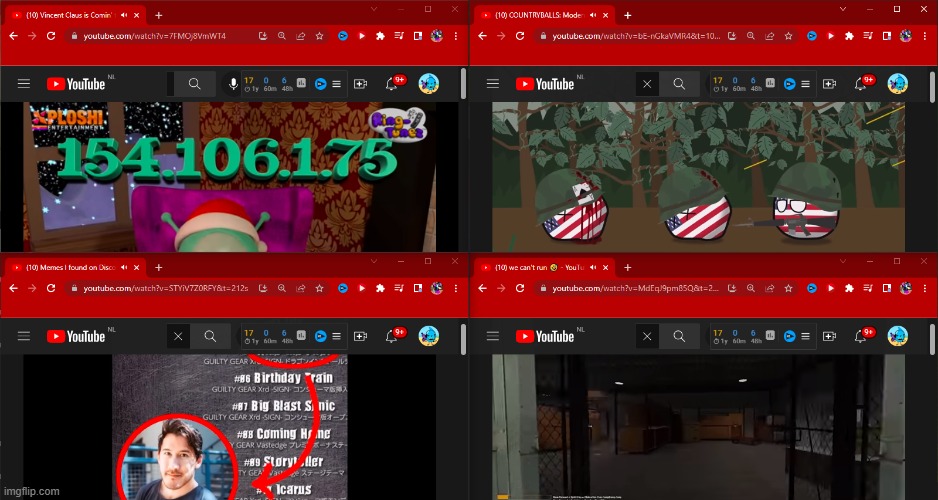Click red YouTube extension icon in Memes toolbar

(x=361, y=288)
